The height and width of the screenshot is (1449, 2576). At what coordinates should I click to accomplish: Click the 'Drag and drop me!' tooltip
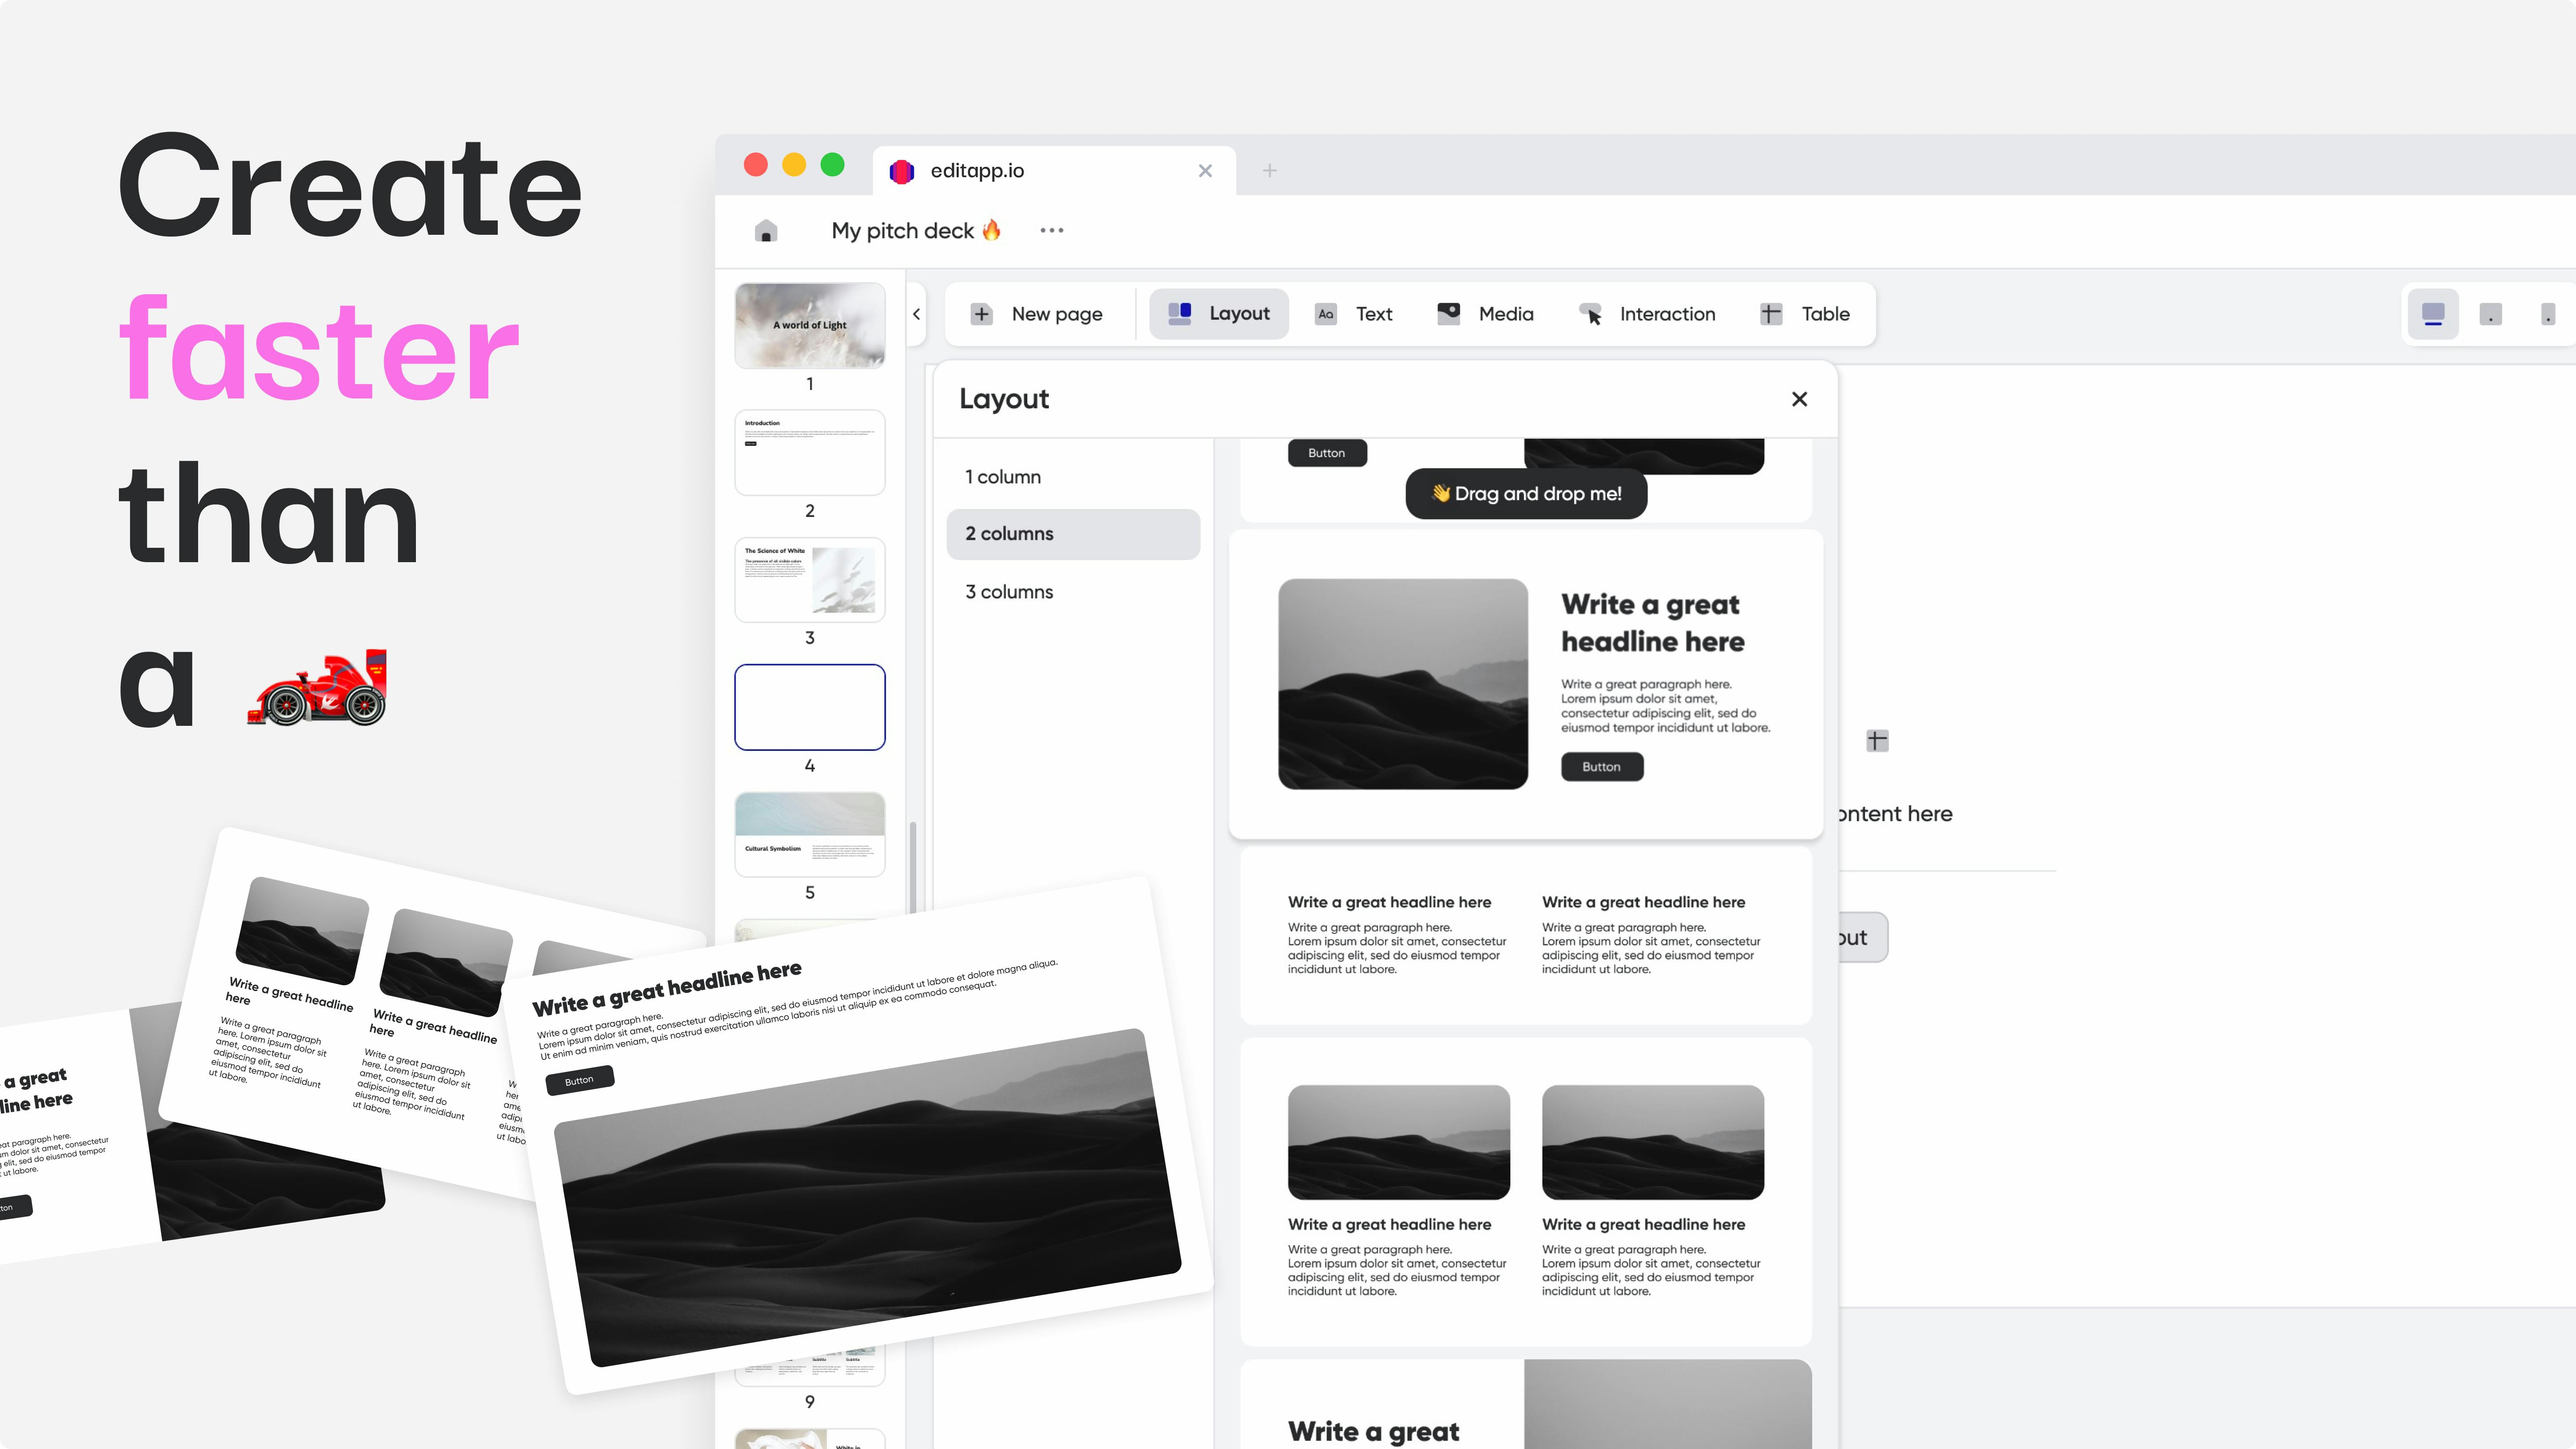click(x=1526, y=494)
